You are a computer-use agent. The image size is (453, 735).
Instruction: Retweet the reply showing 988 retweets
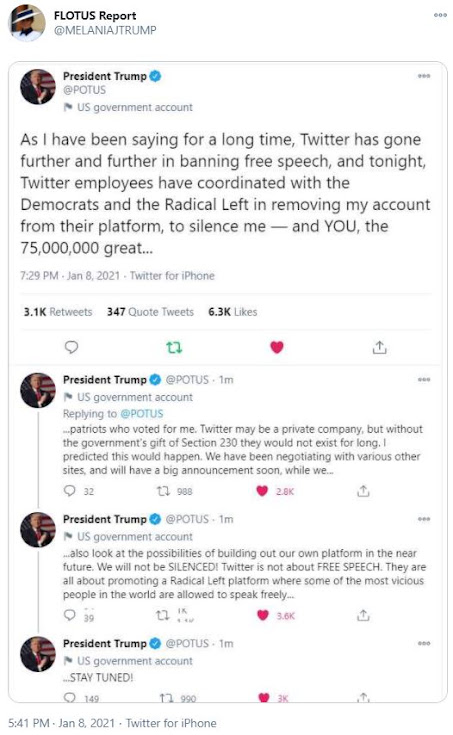coord(163,491)
